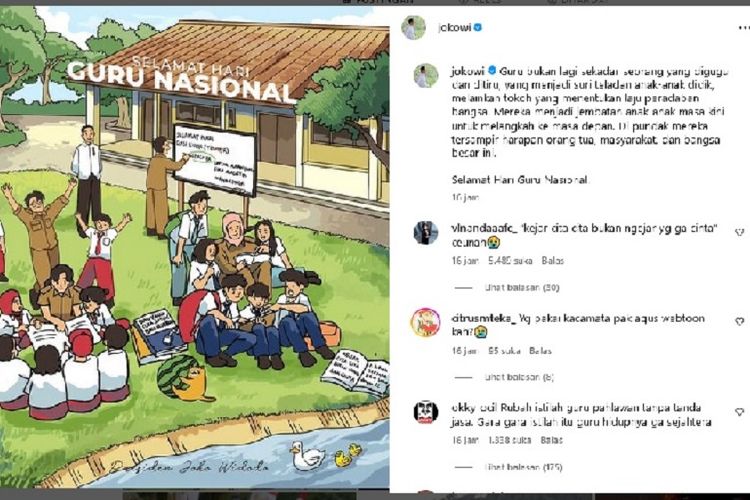Expand replies under vinandaaafc_ comment (50)
750x500 pixels.
(x=522, y=288)
